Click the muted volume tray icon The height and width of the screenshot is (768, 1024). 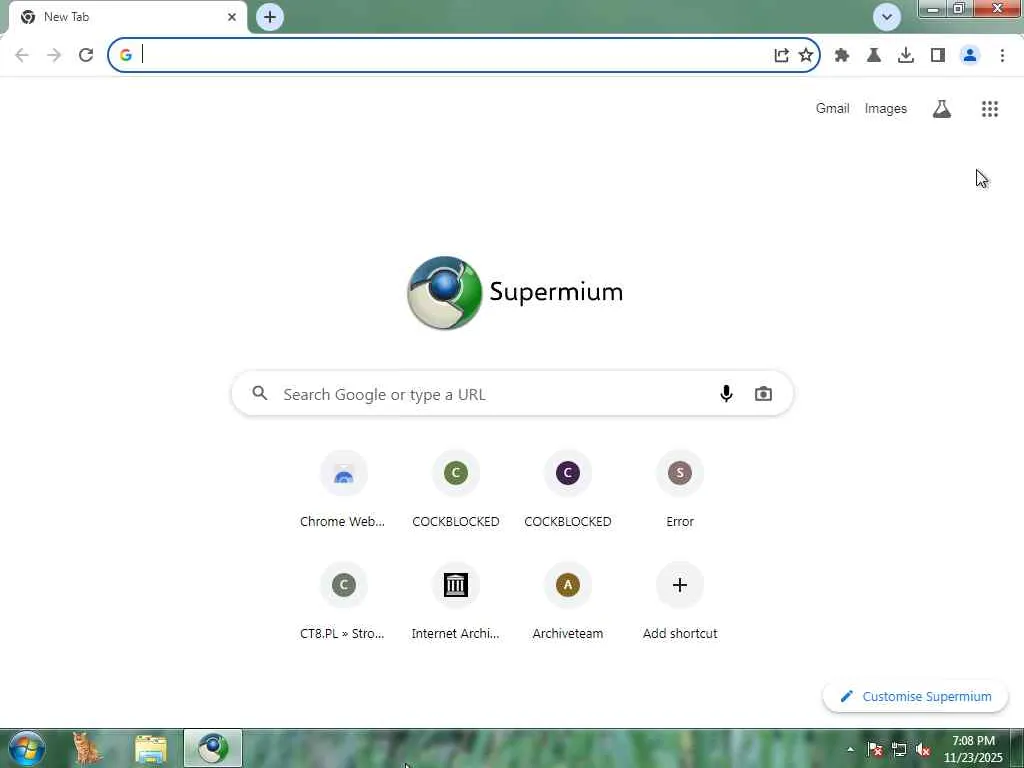click(923, 750)
